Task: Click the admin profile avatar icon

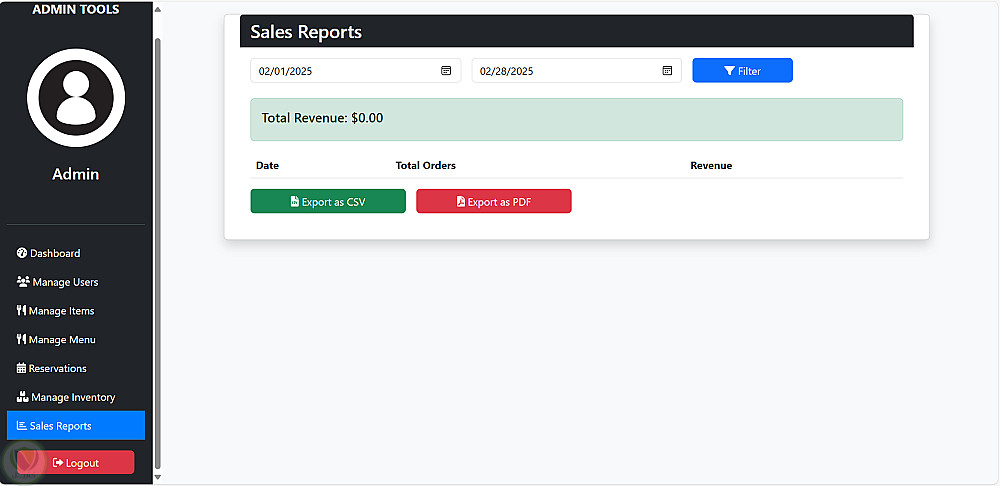Action: click(76, 98)
